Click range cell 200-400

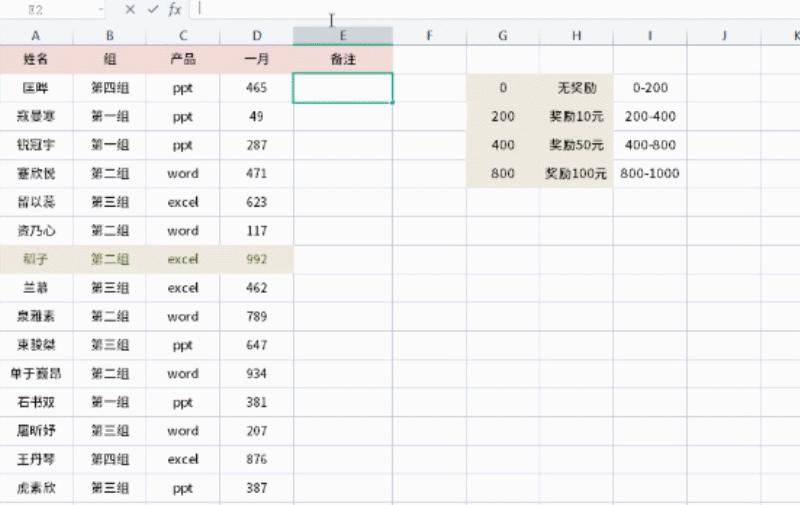(x=650, y=116)
